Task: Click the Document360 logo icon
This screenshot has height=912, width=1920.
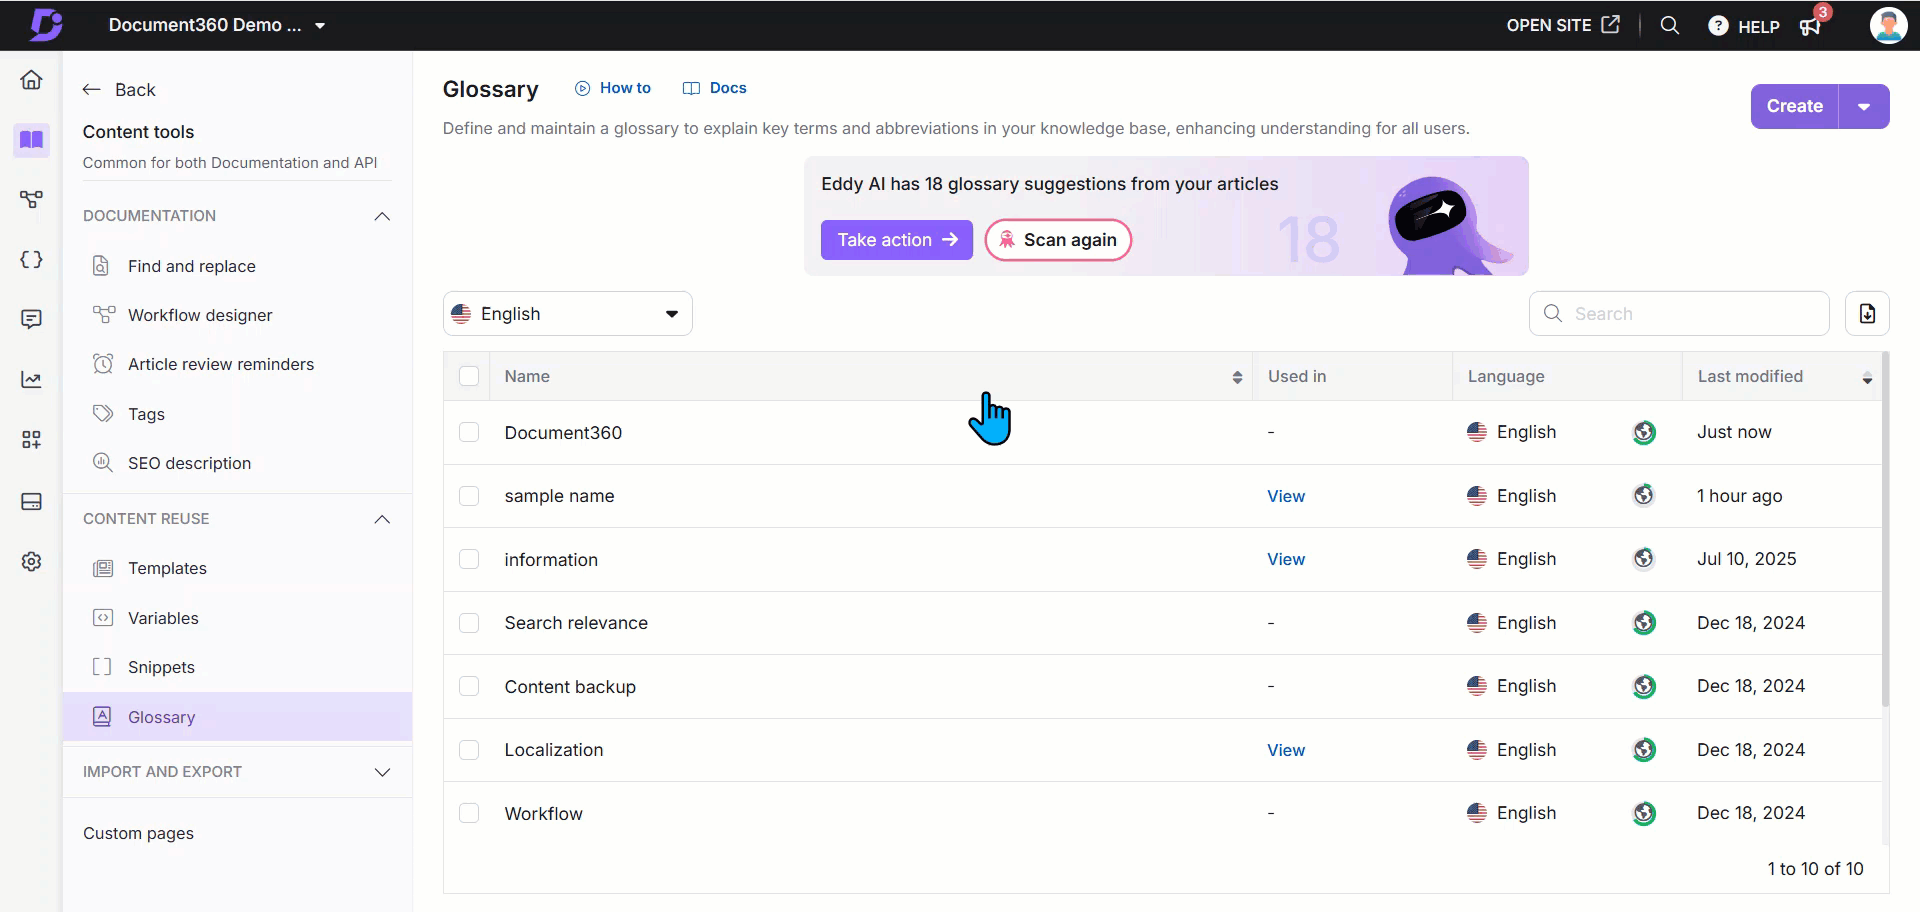Action: click(x=46, y=25)
